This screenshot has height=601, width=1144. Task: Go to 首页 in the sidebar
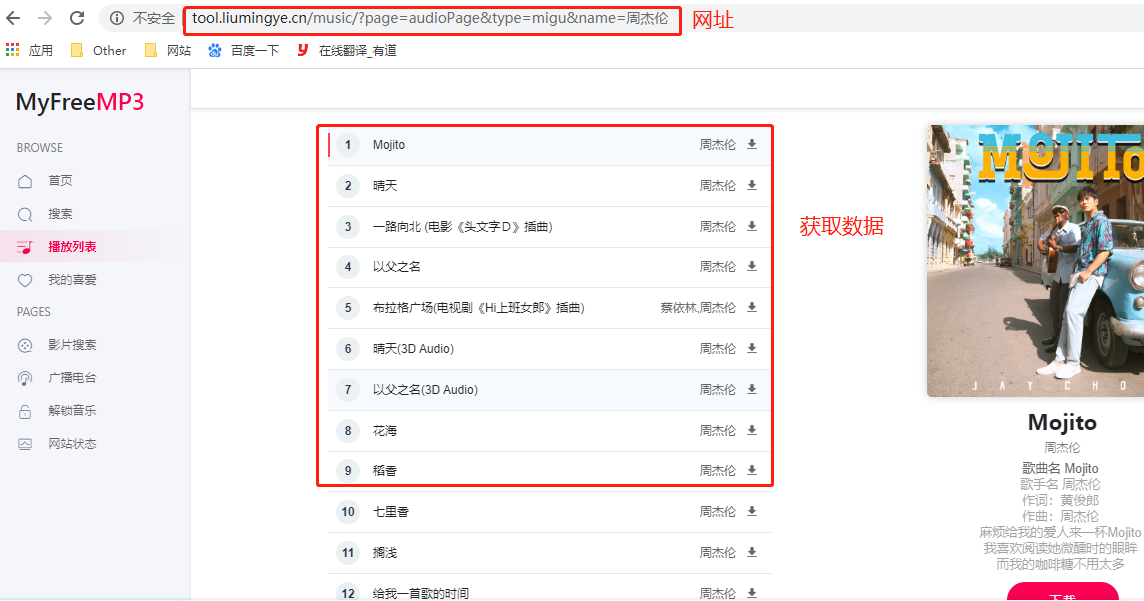click(60, 181)
